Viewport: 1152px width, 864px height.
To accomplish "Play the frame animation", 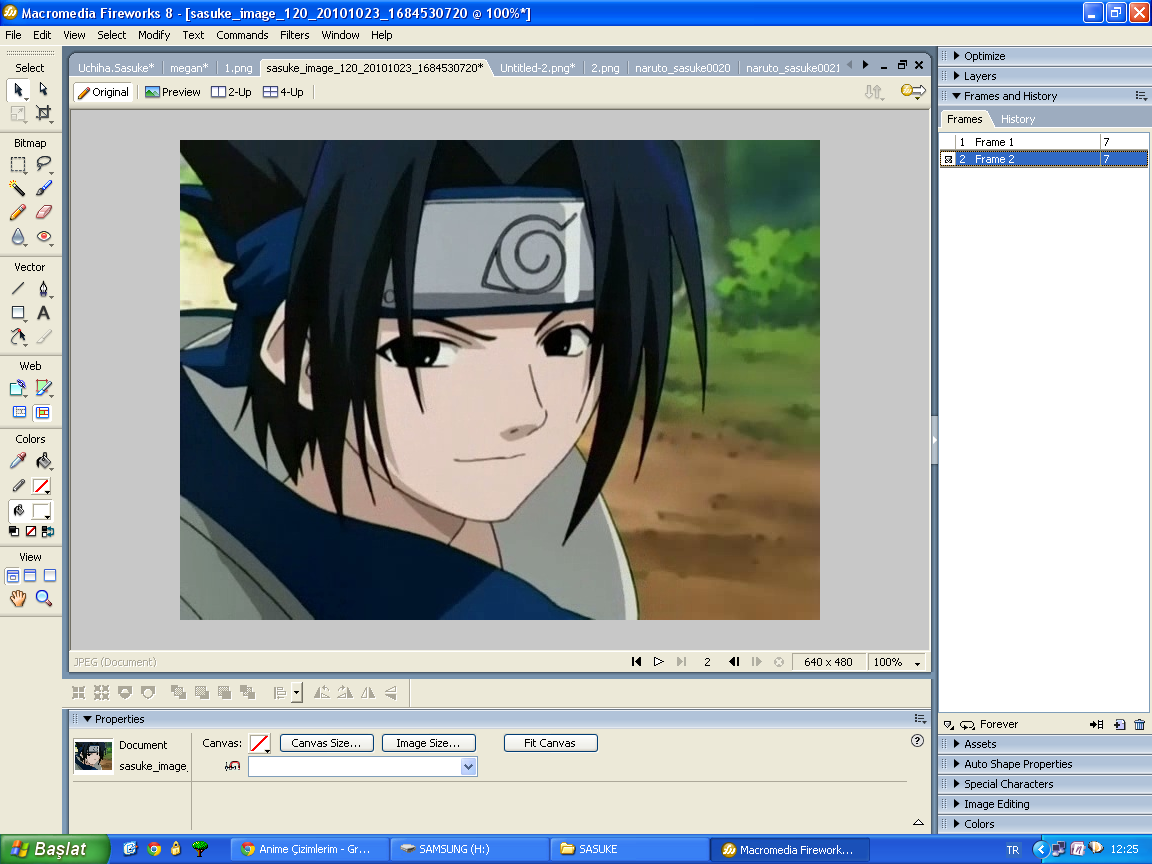I will click(658, 662).
